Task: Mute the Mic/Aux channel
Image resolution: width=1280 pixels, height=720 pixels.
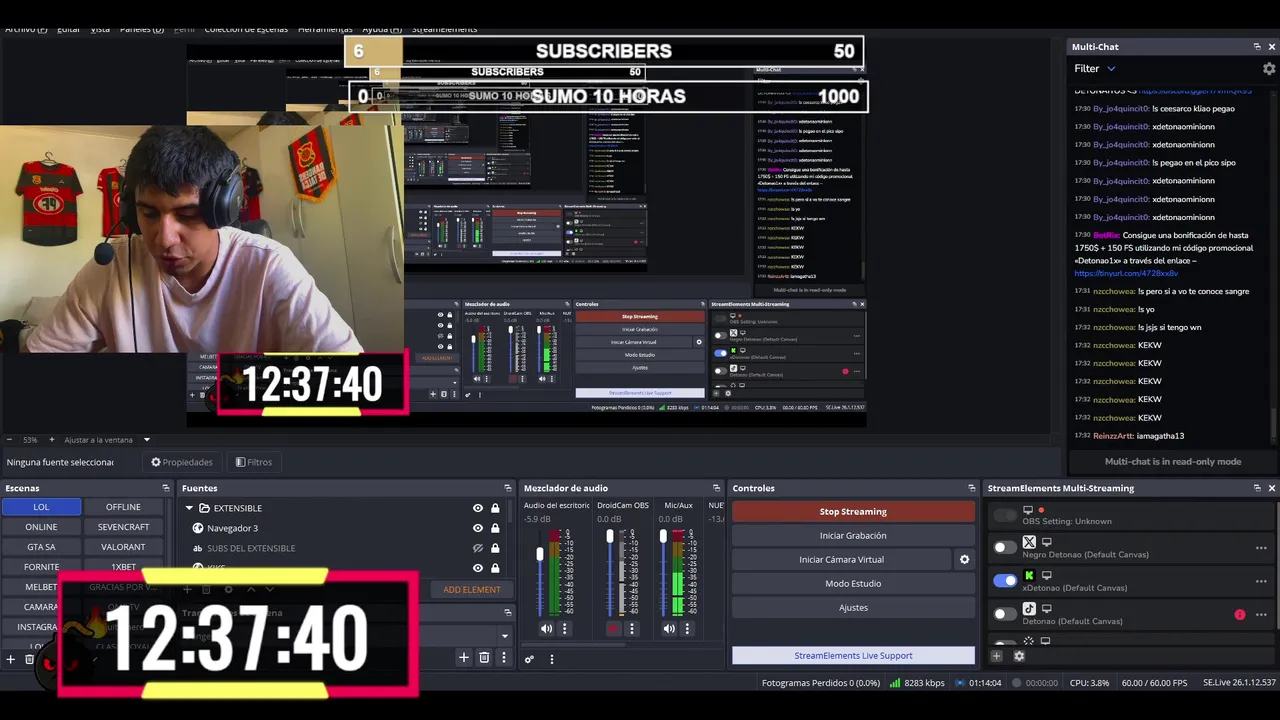Action: coord(669,629)
